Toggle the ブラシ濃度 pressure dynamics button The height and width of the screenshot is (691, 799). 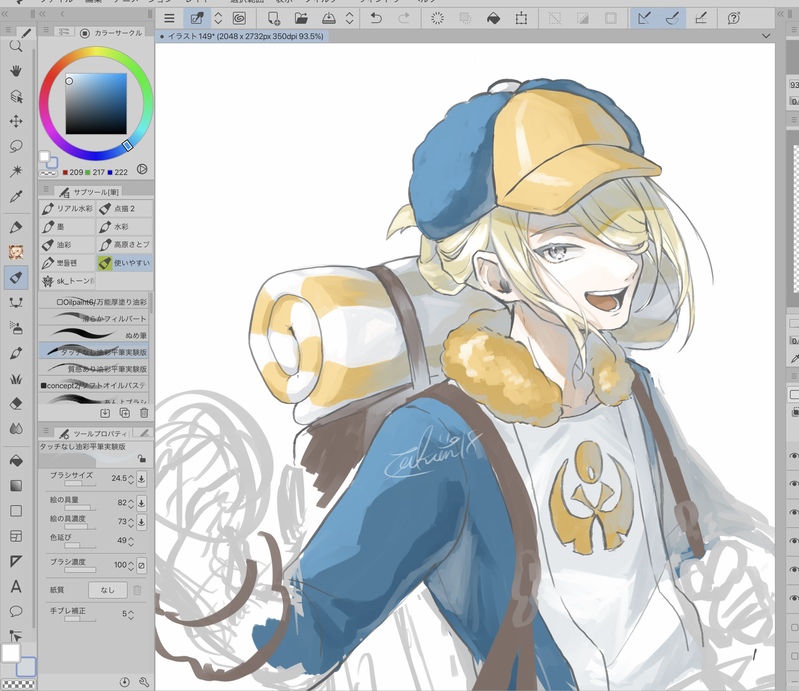(142, 565)
